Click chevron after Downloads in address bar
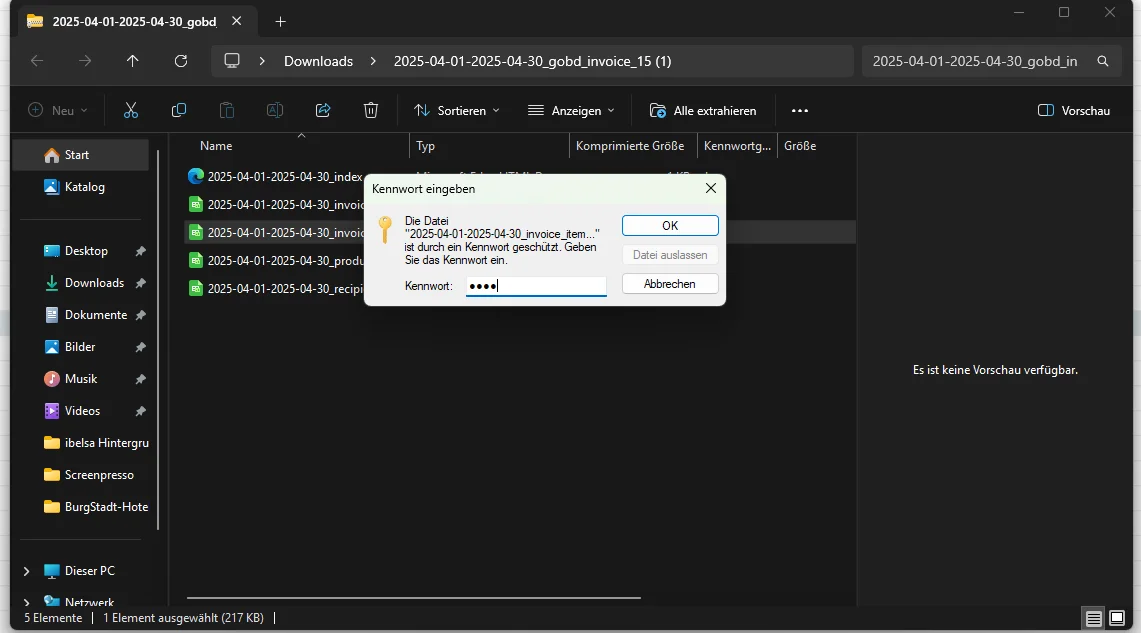The height and width of the screenshot is (633, 1141). click(373, 61)
